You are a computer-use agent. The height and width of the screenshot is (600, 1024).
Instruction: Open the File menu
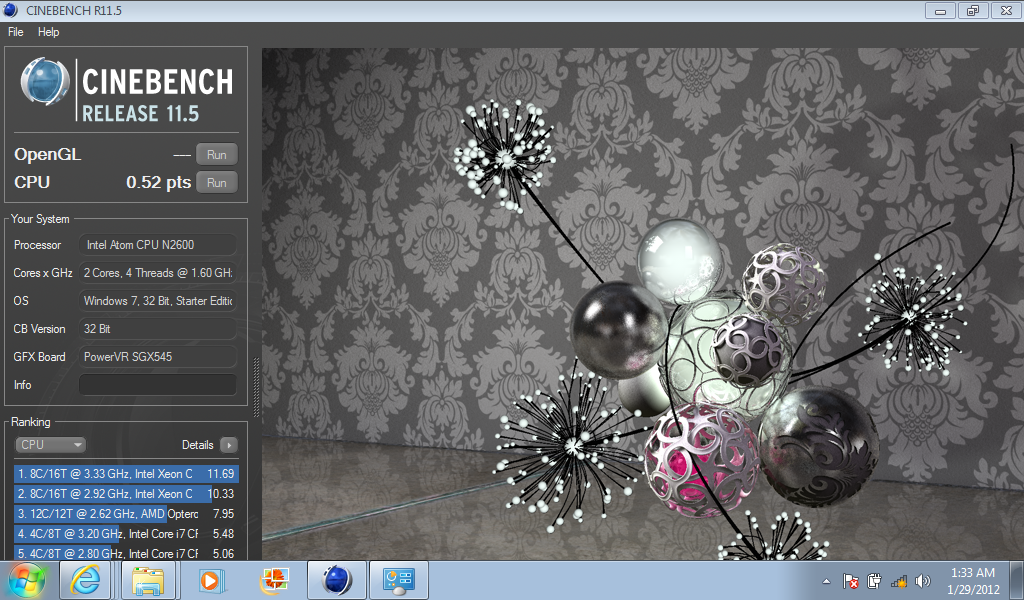(16, 32)
